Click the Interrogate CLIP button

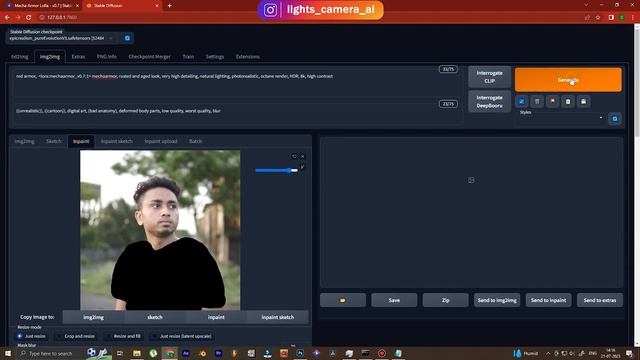tap(489, 77)
